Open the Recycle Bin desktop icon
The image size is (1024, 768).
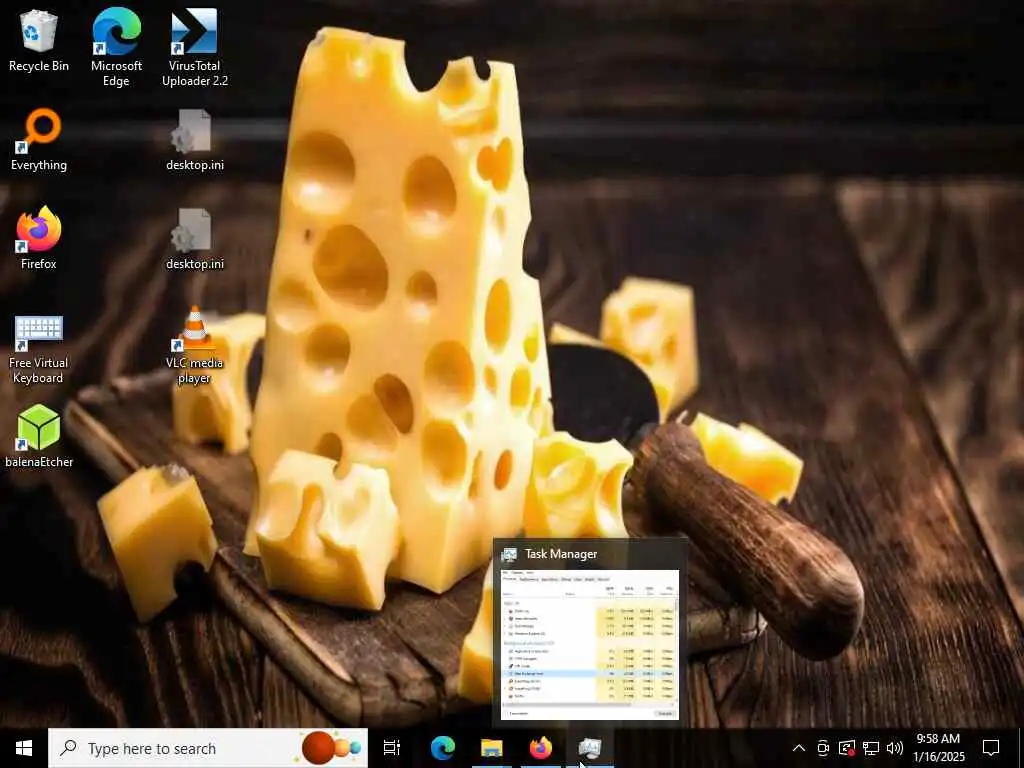click(x=39, y=40)
